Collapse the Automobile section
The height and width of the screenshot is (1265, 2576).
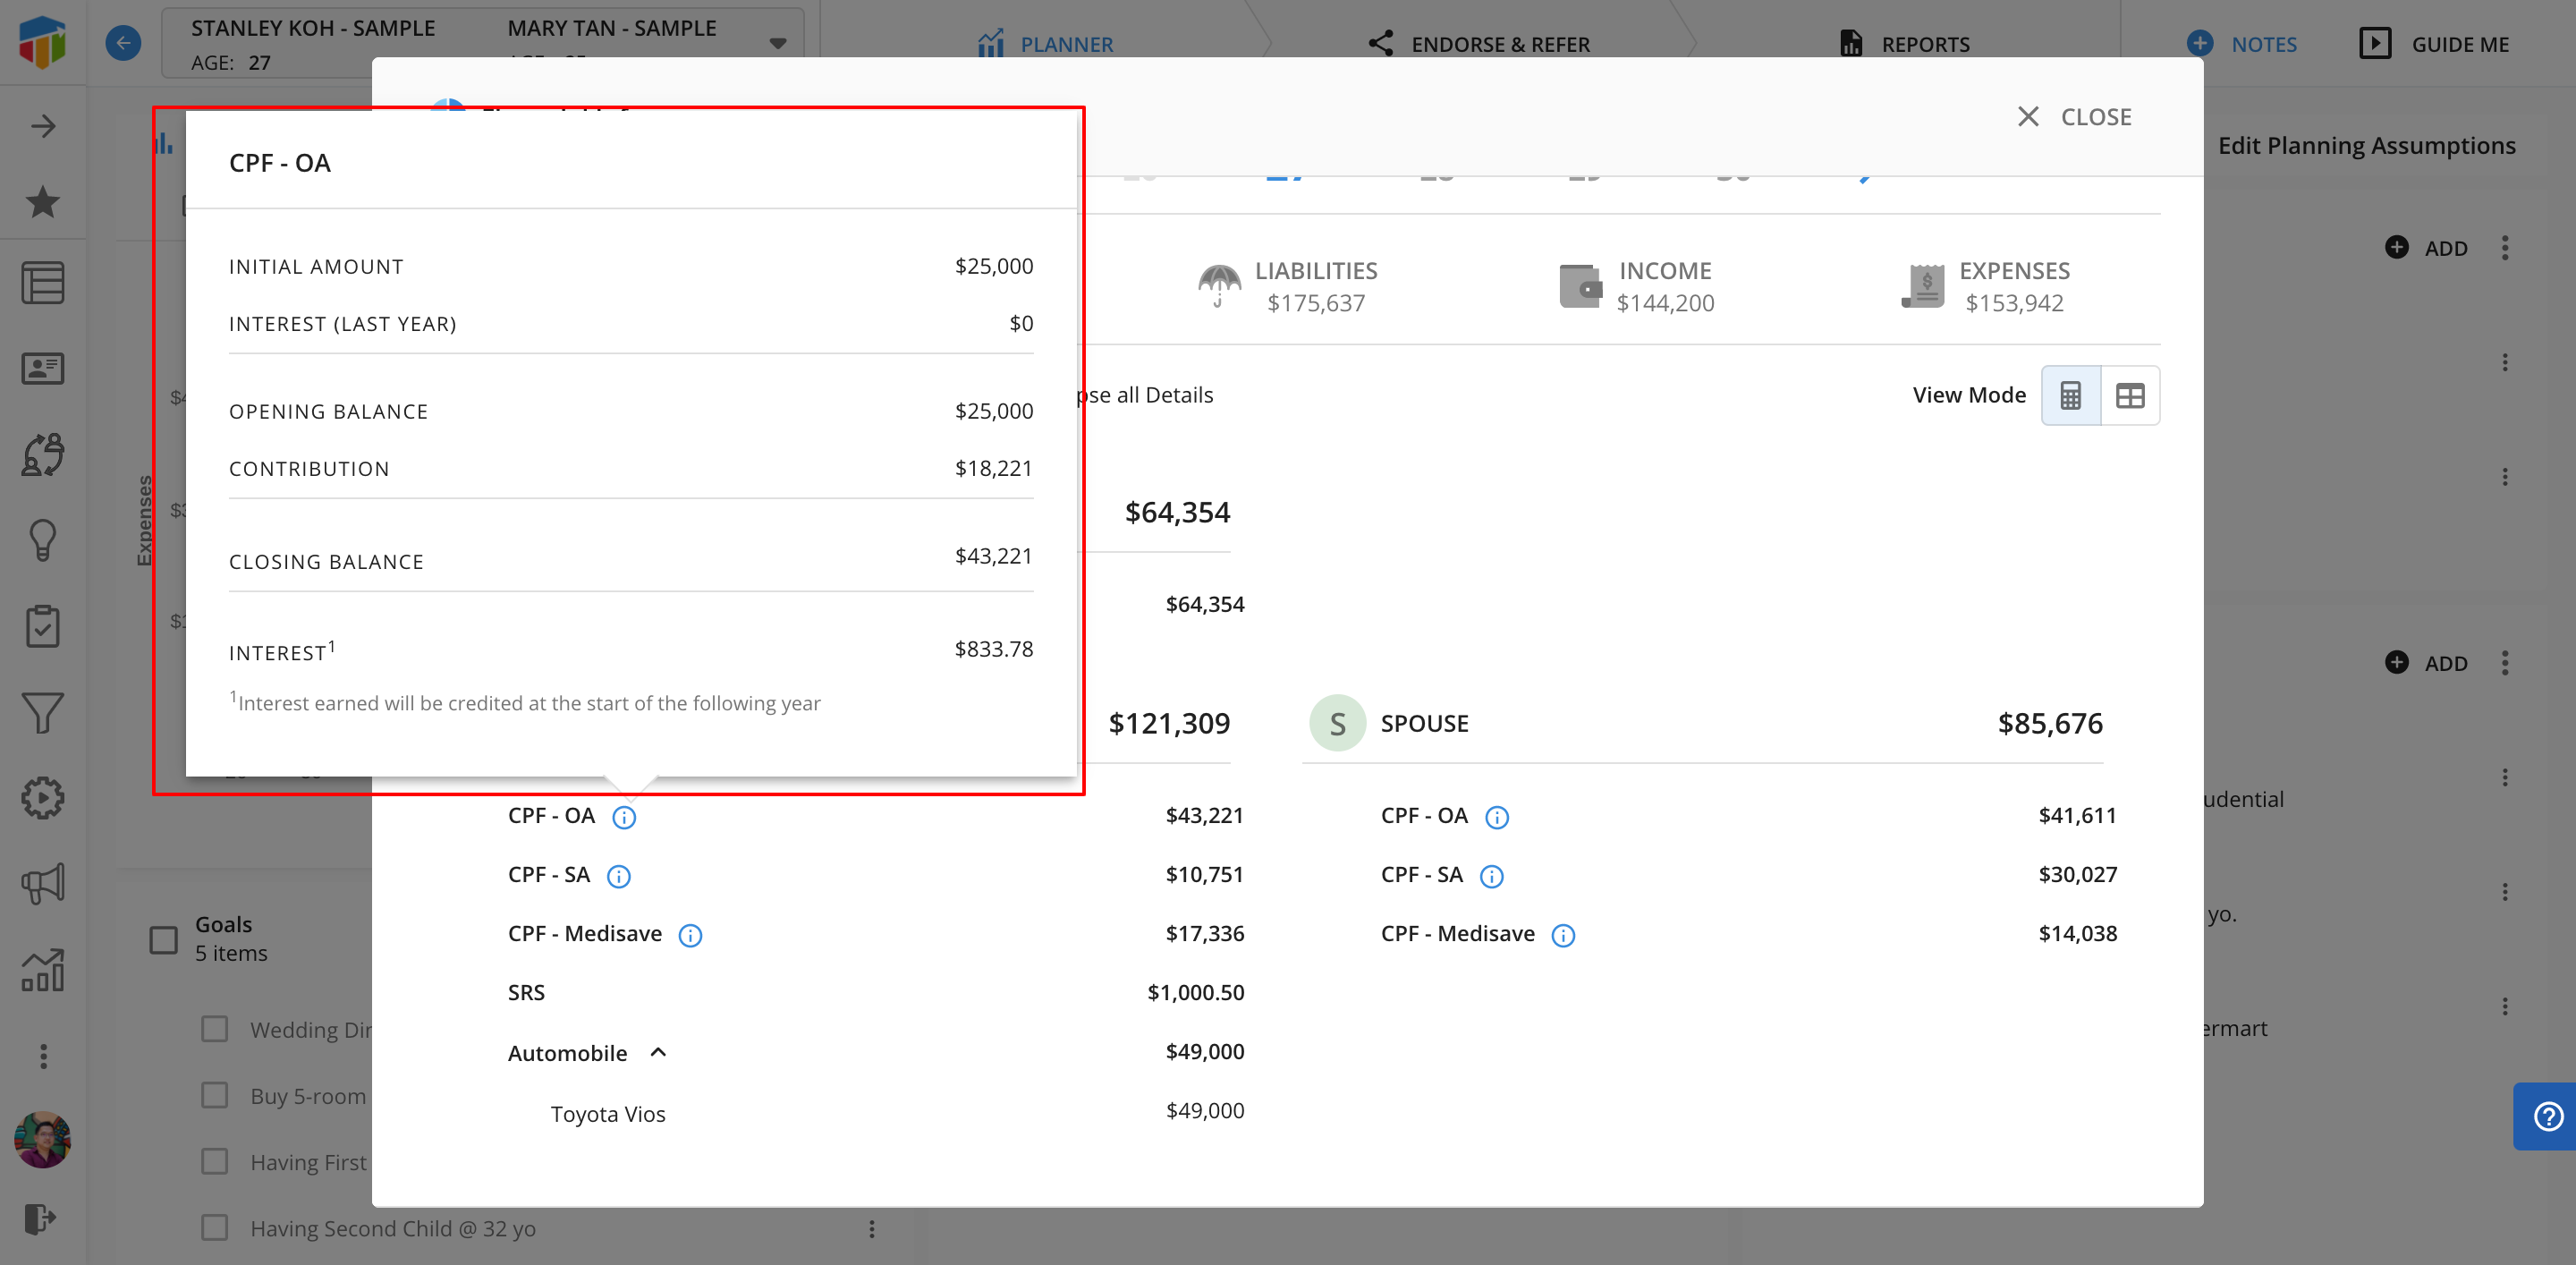(658, 1052)
